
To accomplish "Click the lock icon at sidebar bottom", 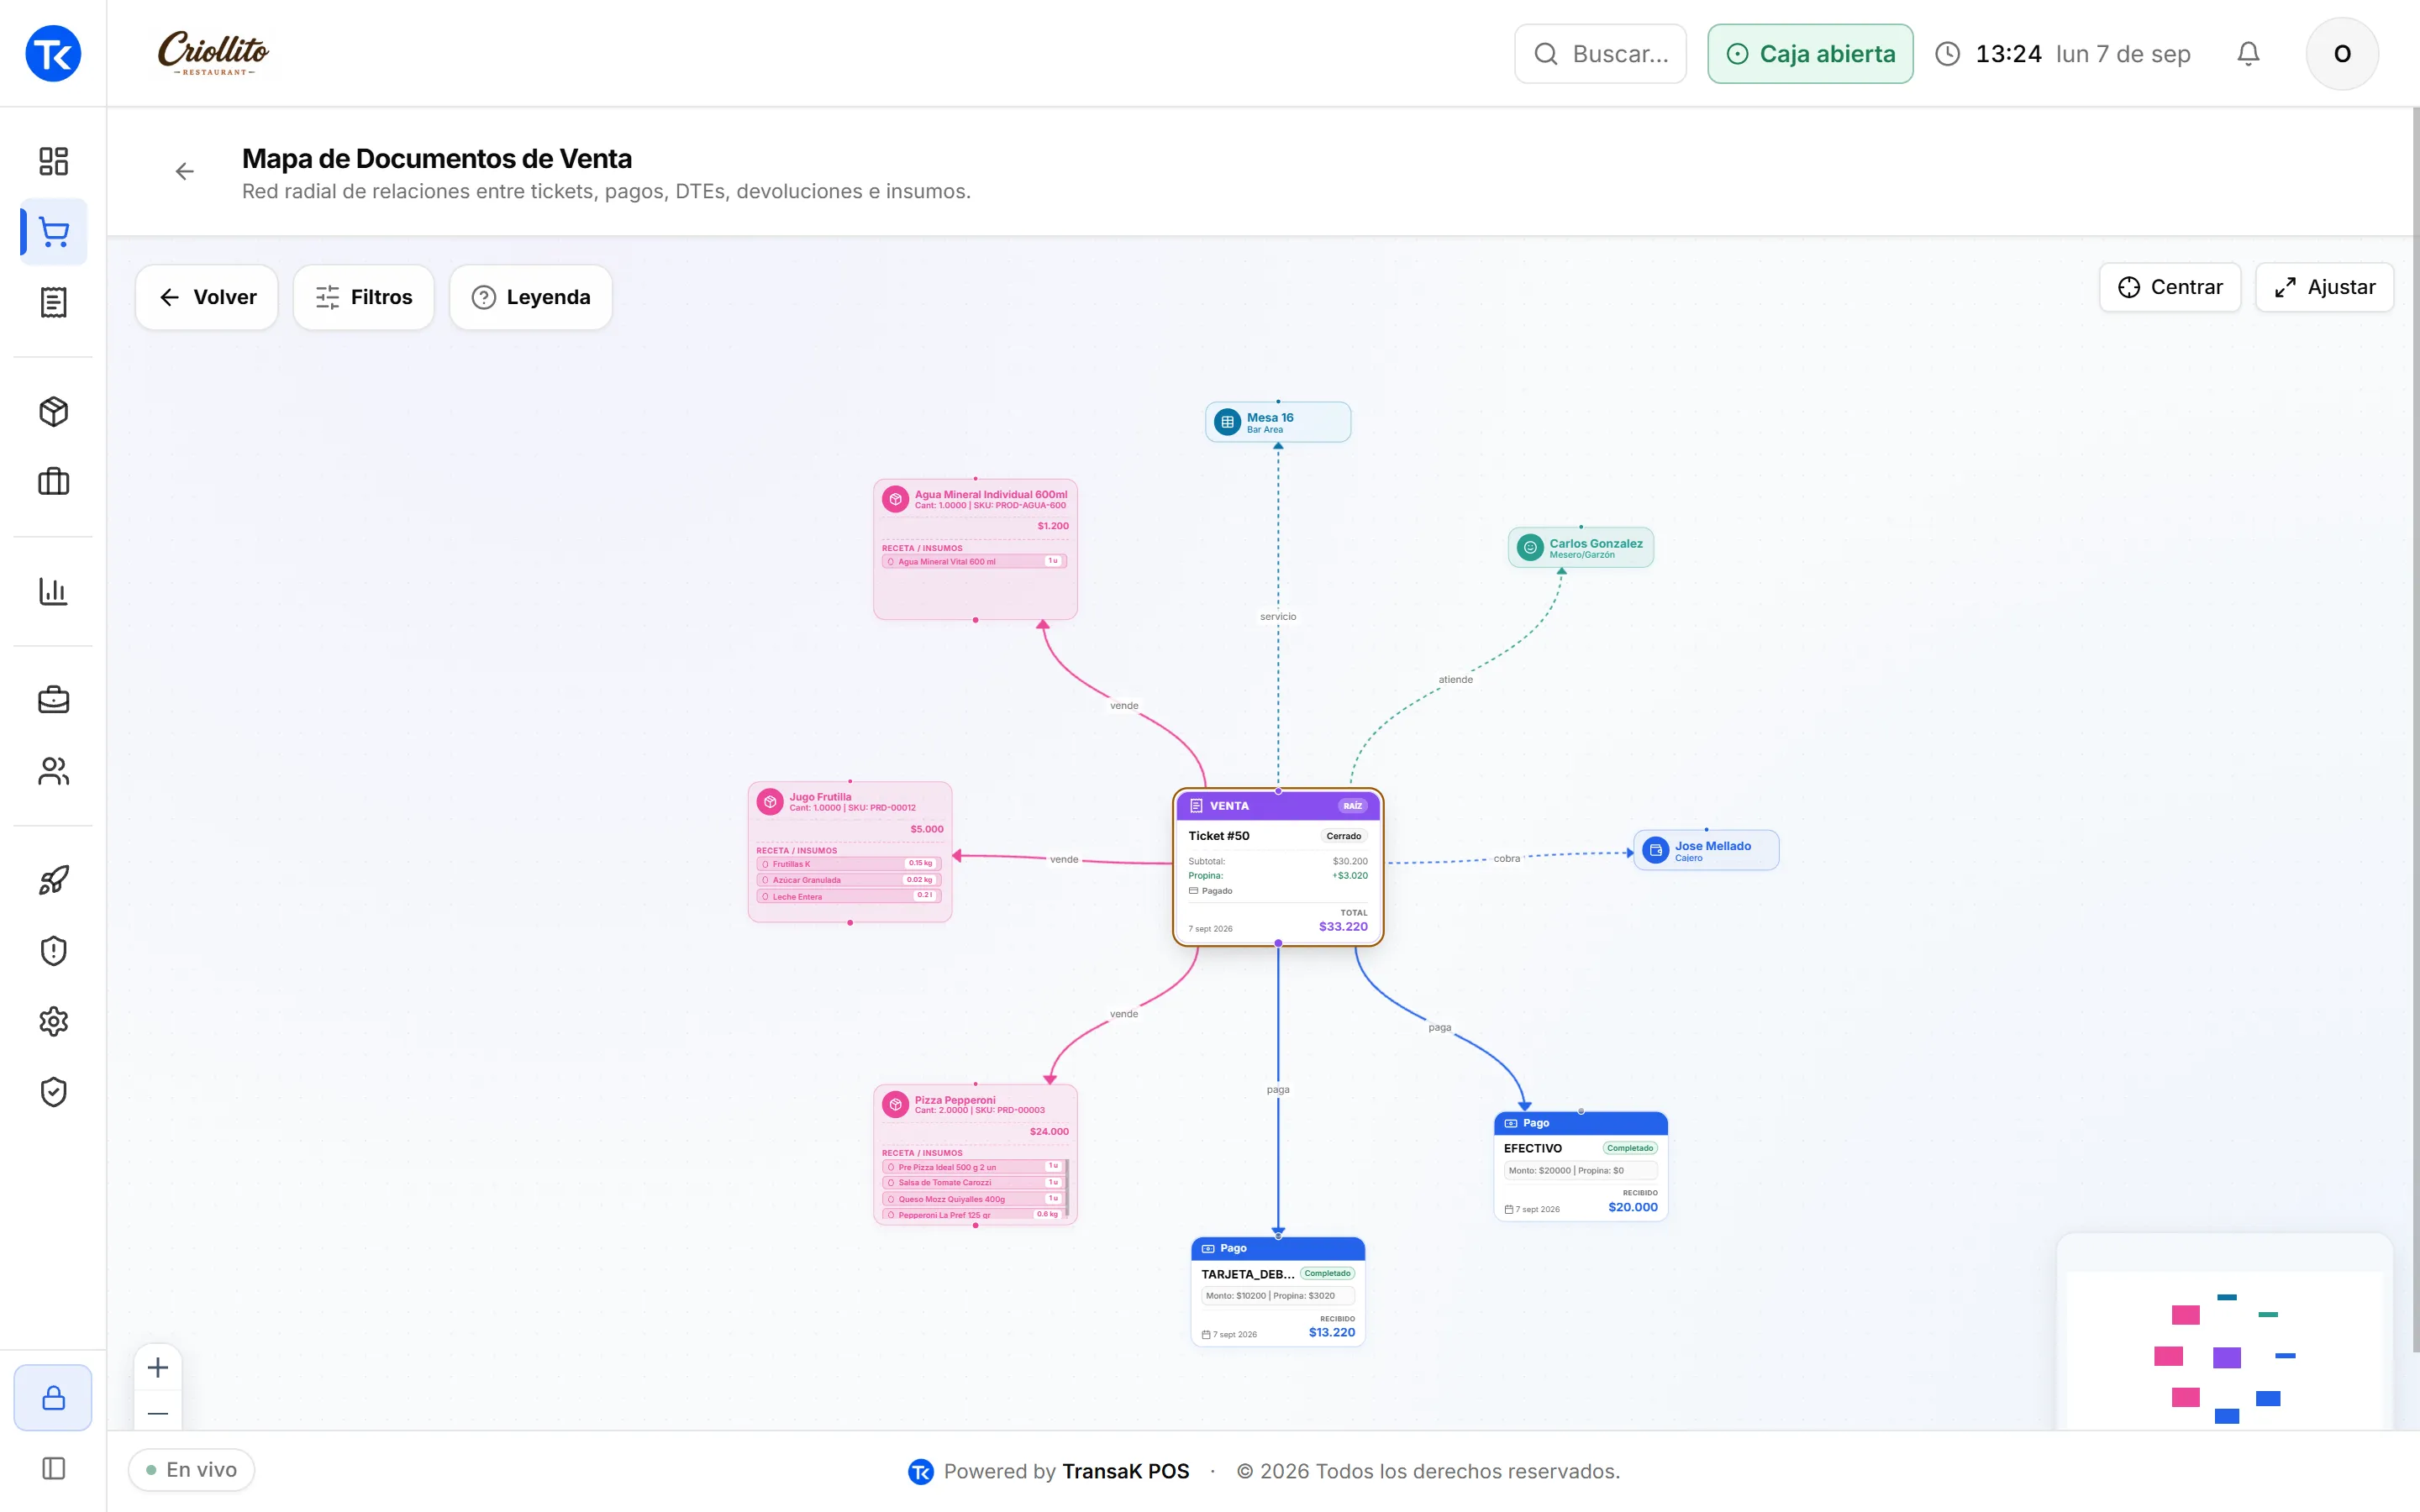I will [53, 1397].
